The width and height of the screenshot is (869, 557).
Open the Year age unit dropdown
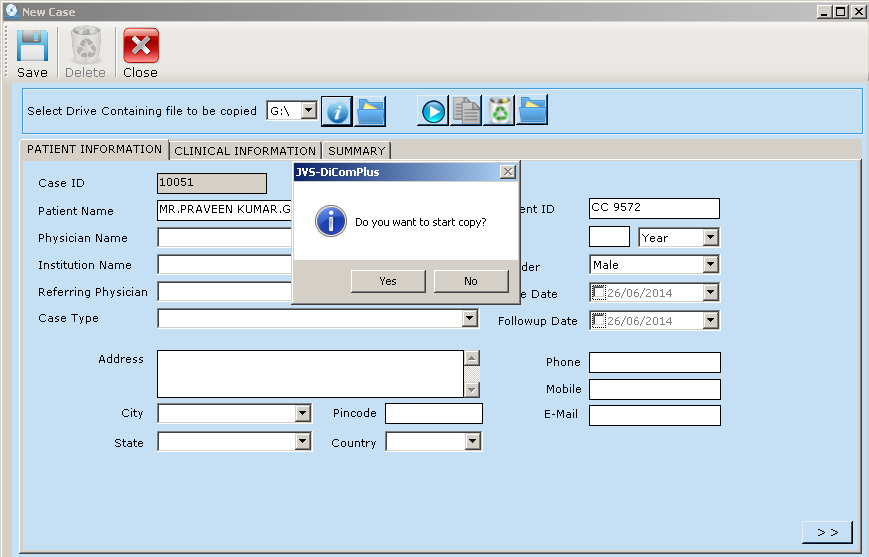pos(710,238)
